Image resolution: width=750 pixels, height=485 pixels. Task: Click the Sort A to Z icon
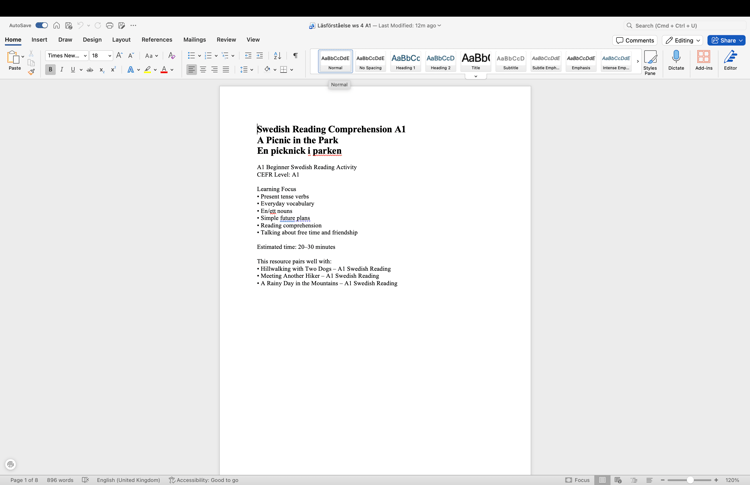(x=277, y=55)
